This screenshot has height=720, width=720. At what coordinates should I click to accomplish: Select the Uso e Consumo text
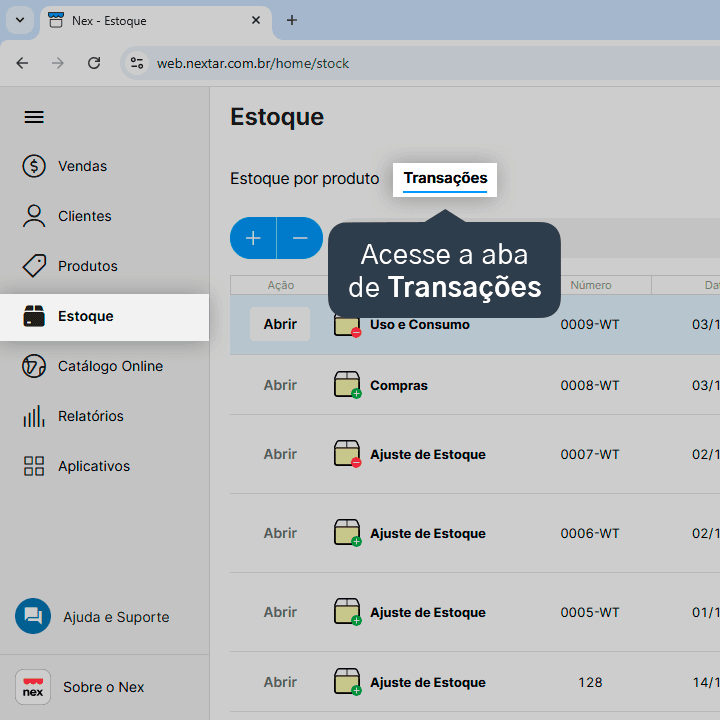[x=420, y=324]
